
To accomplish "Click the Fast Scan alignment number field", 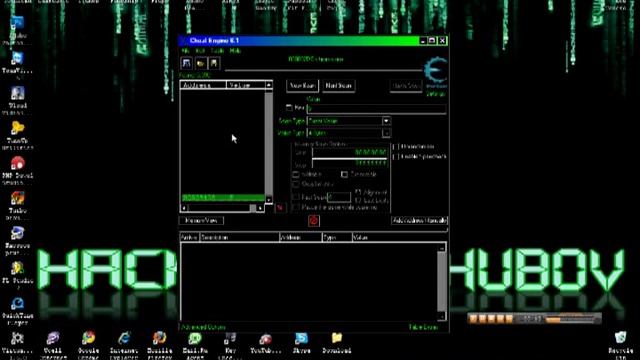I will 339,197.
